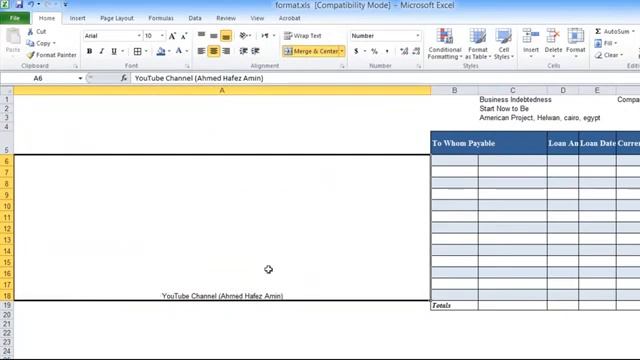Click the Clear button
The height and width of the screenshot is (360, 640).
(x=608, y=55)
